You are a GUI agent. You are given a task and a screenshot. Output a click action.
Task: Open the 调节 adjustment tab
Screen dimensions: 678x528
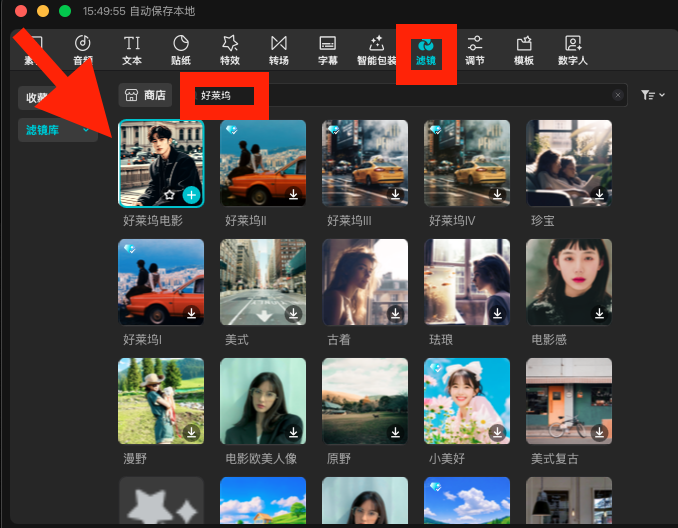tap(474, 50)
